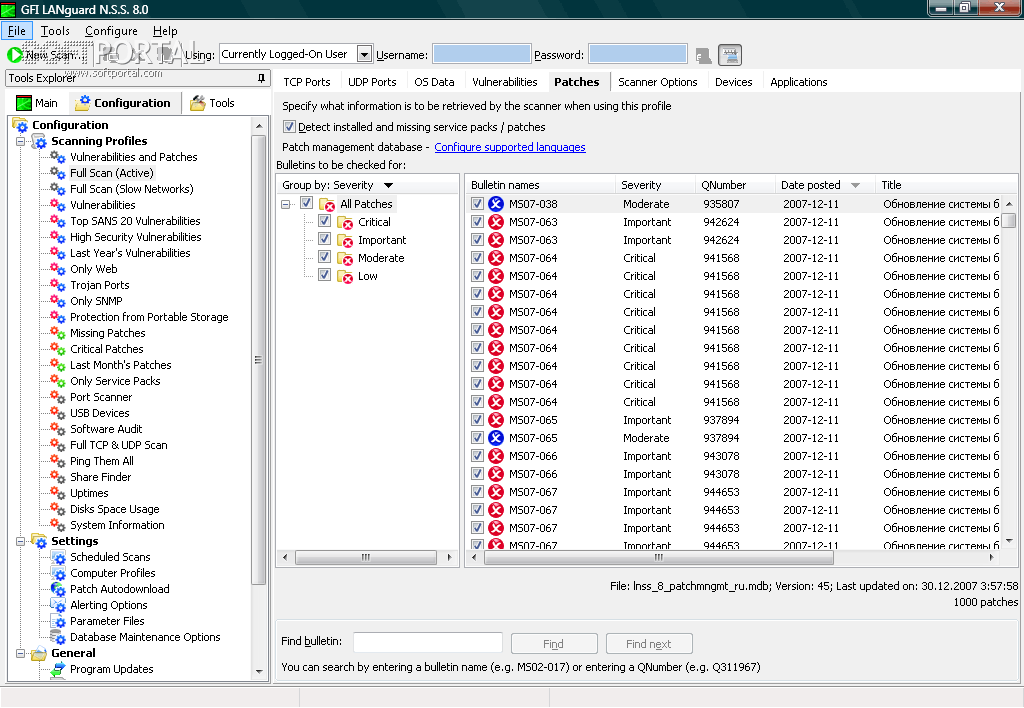The height and width of the screenshot is (708, 1024).
Task: Click the Database Maintenance Options icon
Action: pyautogui.click(x=58, y=637)
